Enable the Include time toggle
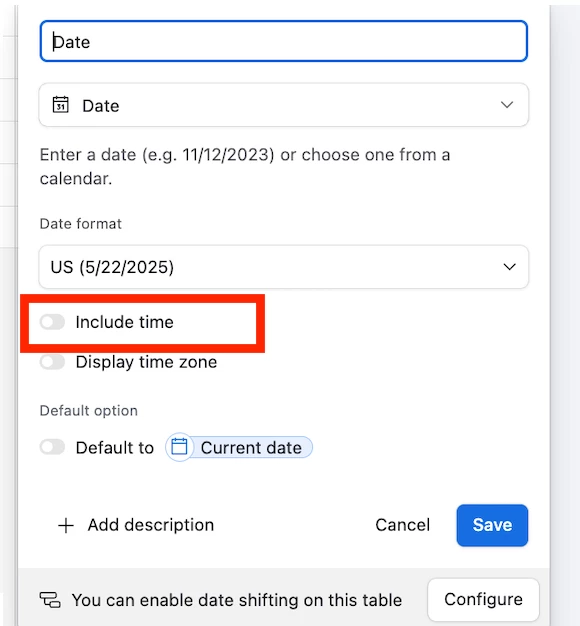Screen dimensions: 580x626 (52, 322)
